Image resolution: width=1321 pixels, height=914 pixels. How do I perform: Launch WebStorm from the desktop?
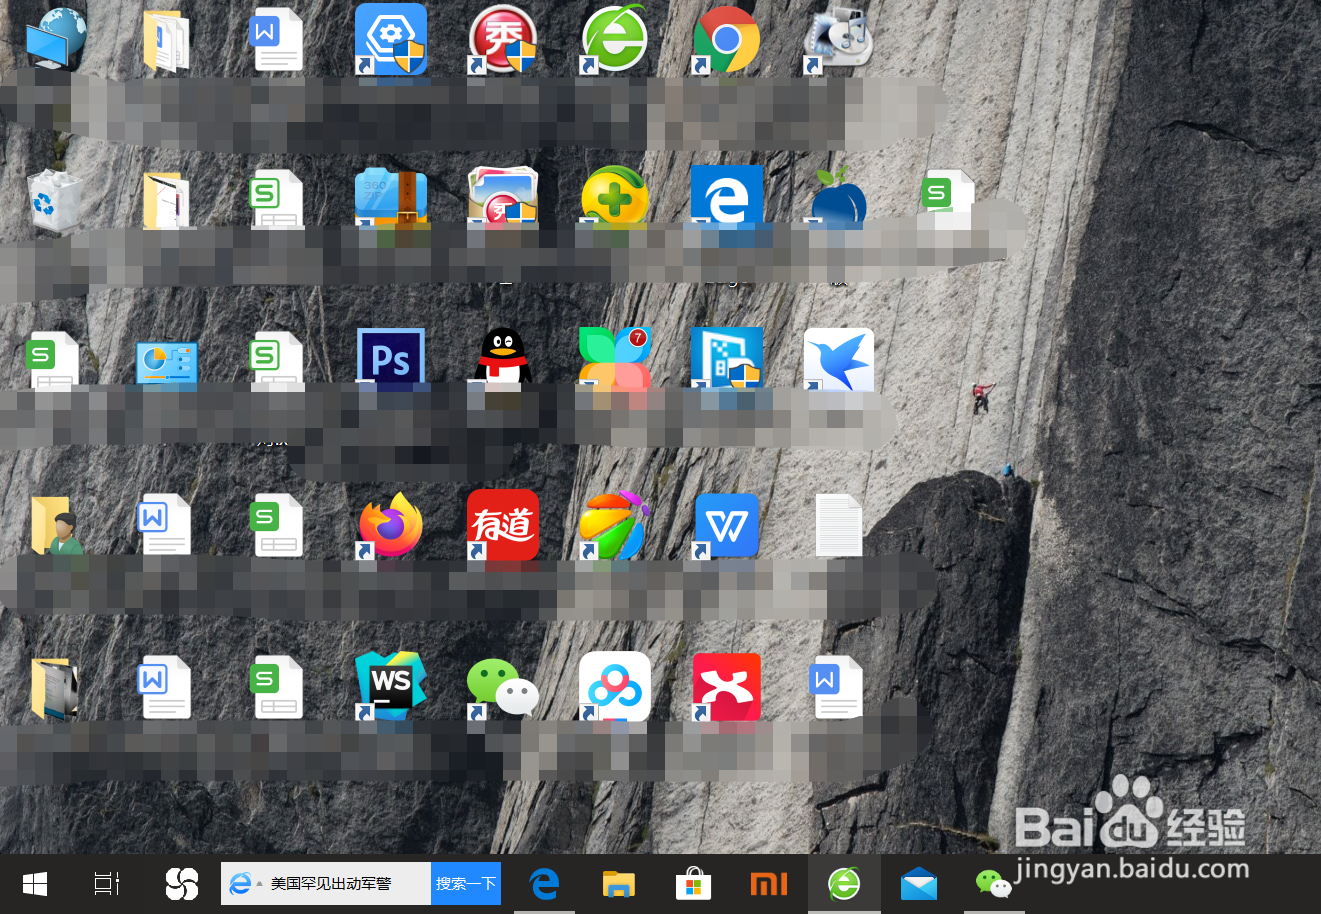pos(390,686)
